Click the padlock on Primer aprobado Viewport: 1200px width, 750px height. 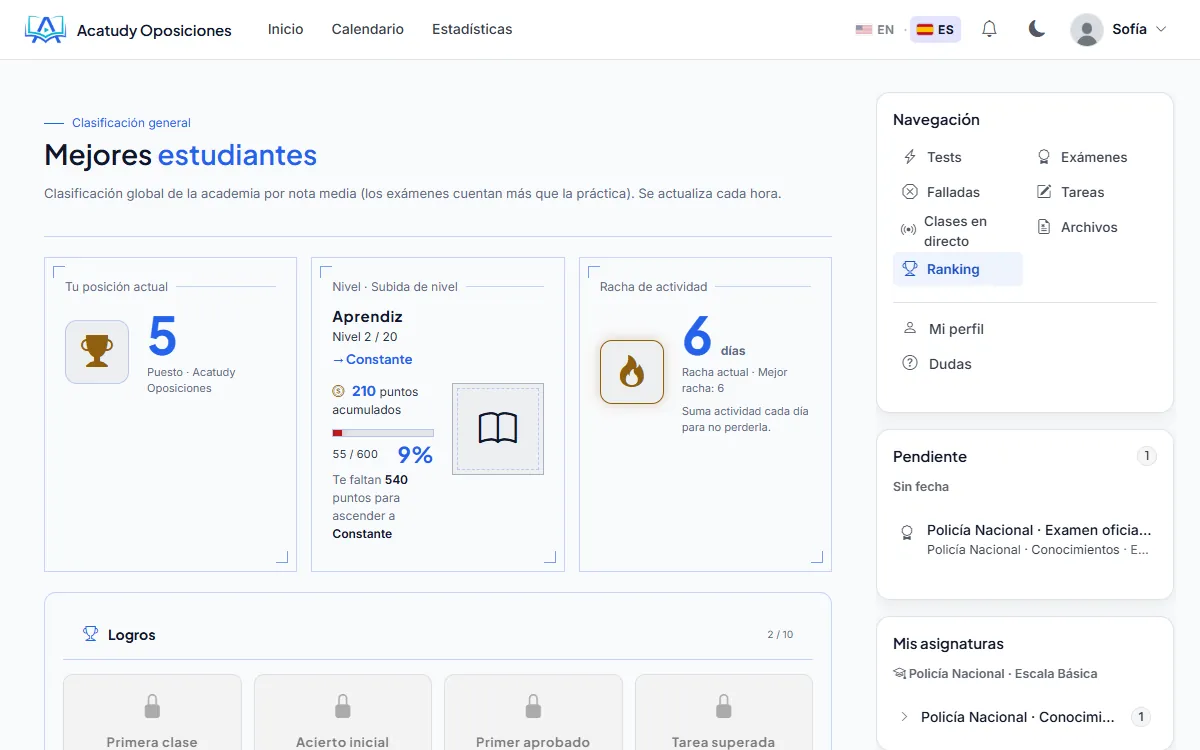pyautogui.click(x=533, y=707)
